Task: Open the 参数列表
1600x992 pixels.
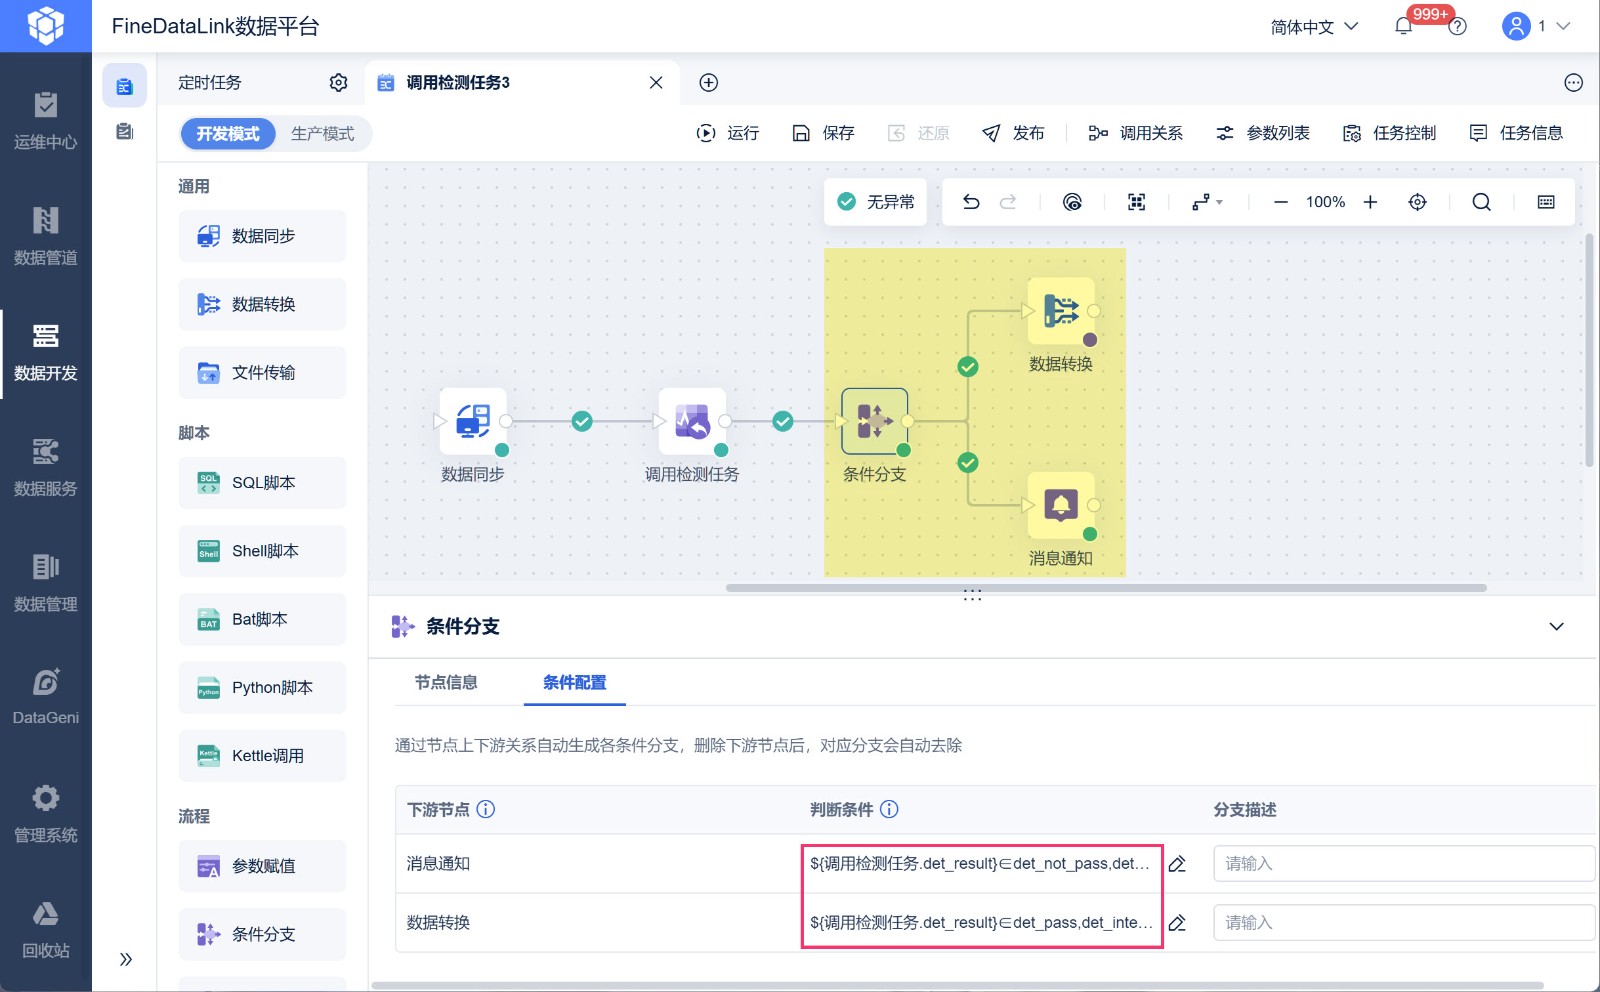Action: pyautogui.click(x=1262, y=133)
